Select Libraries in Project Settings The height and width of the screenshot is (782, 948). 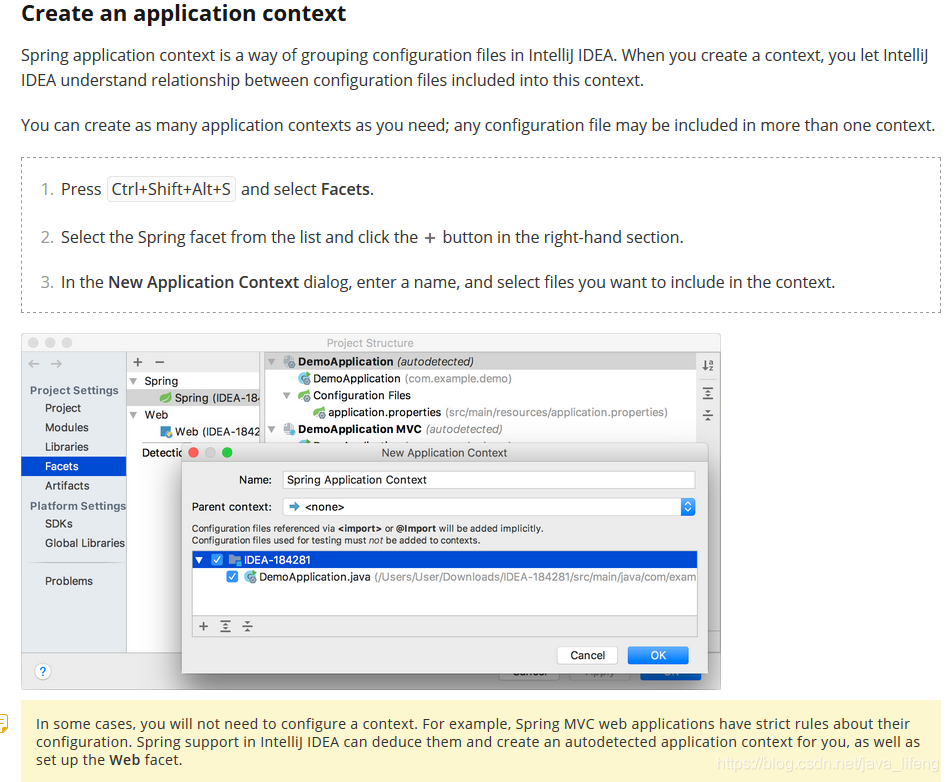point(67,446)
